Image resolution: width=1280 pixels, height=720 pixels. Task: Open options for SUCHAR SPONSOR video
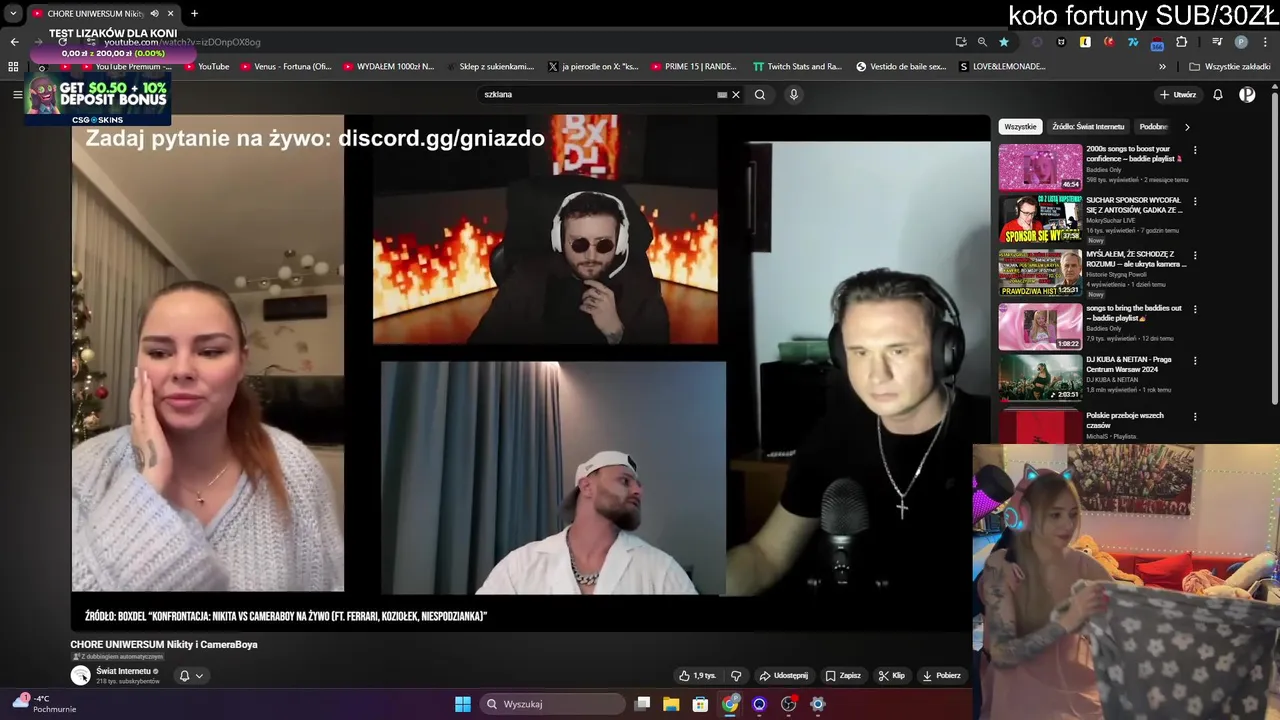point(1194,201)
